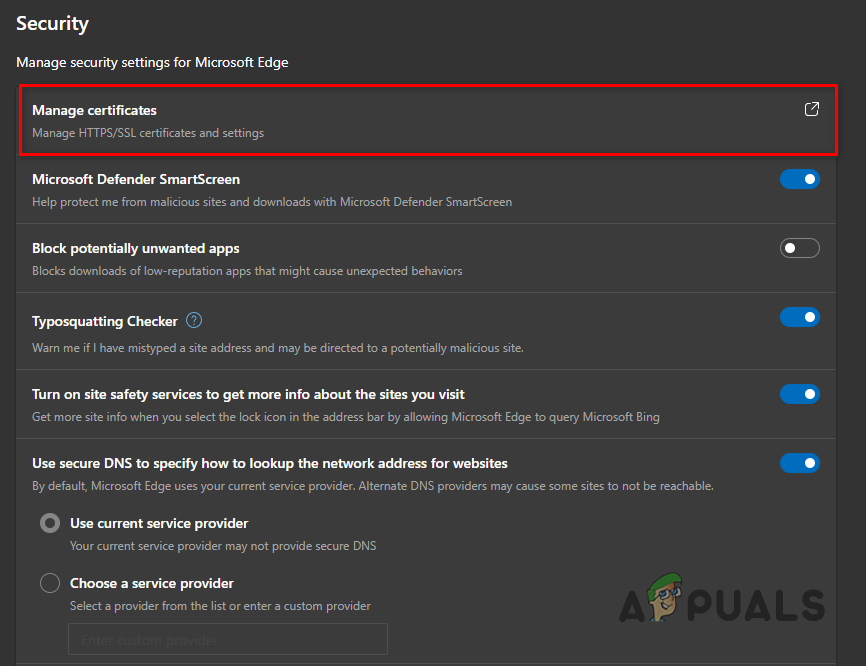Open the Manage certificates external link icon
The width and height of the screenshot is (866, 666).
tap(811, 109)
